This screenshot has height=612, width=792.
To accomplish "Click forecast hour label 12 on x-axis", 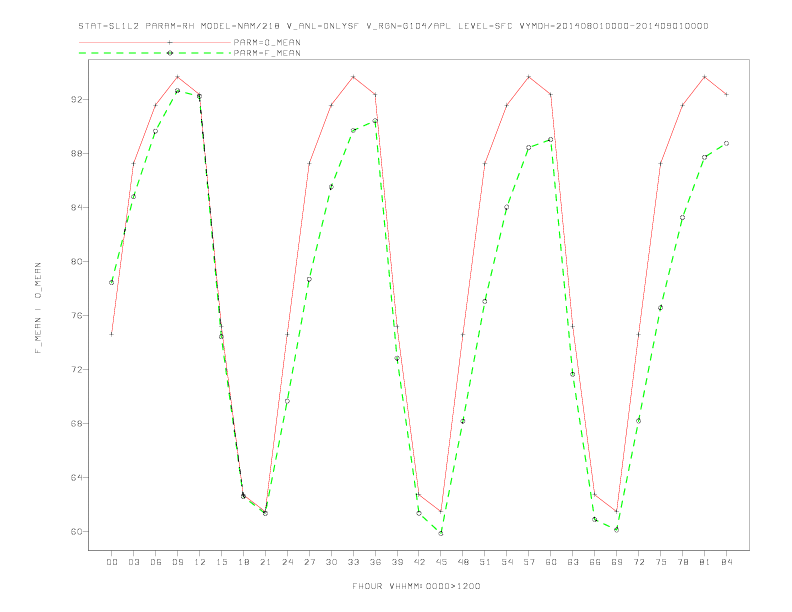I will (200, 562).
